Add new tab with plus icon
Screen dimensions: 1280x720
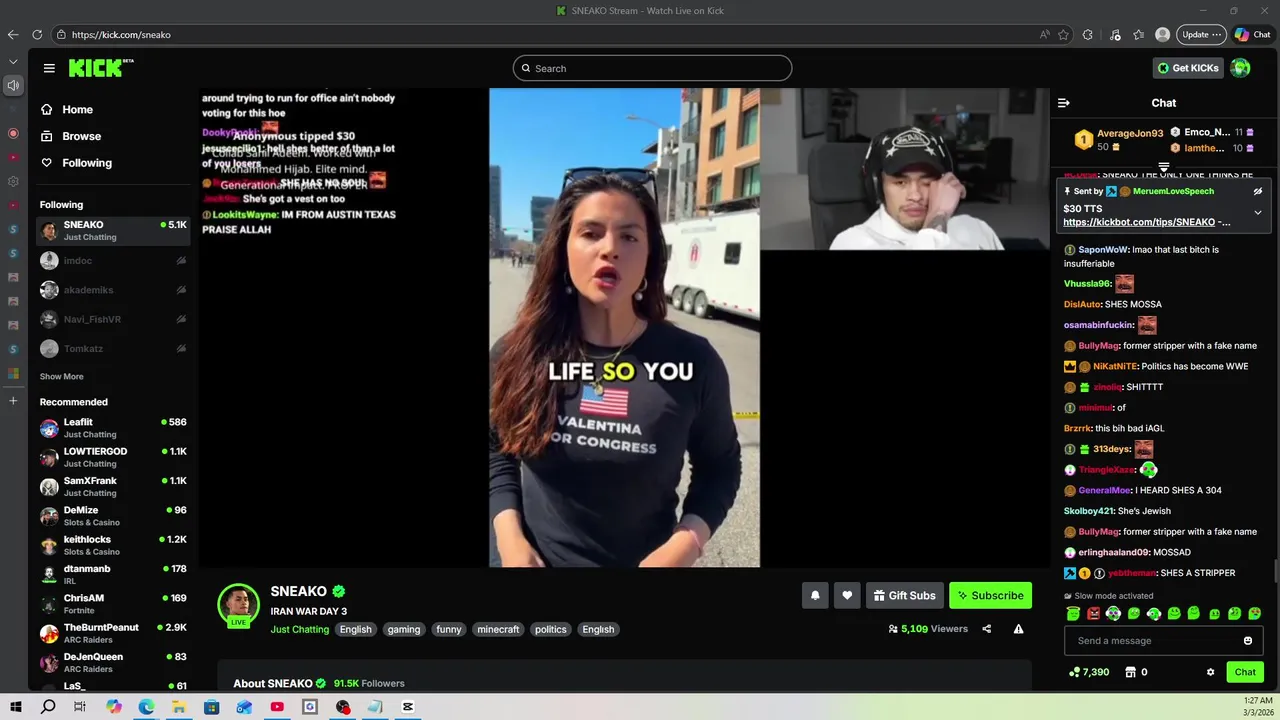click(13, 400)
